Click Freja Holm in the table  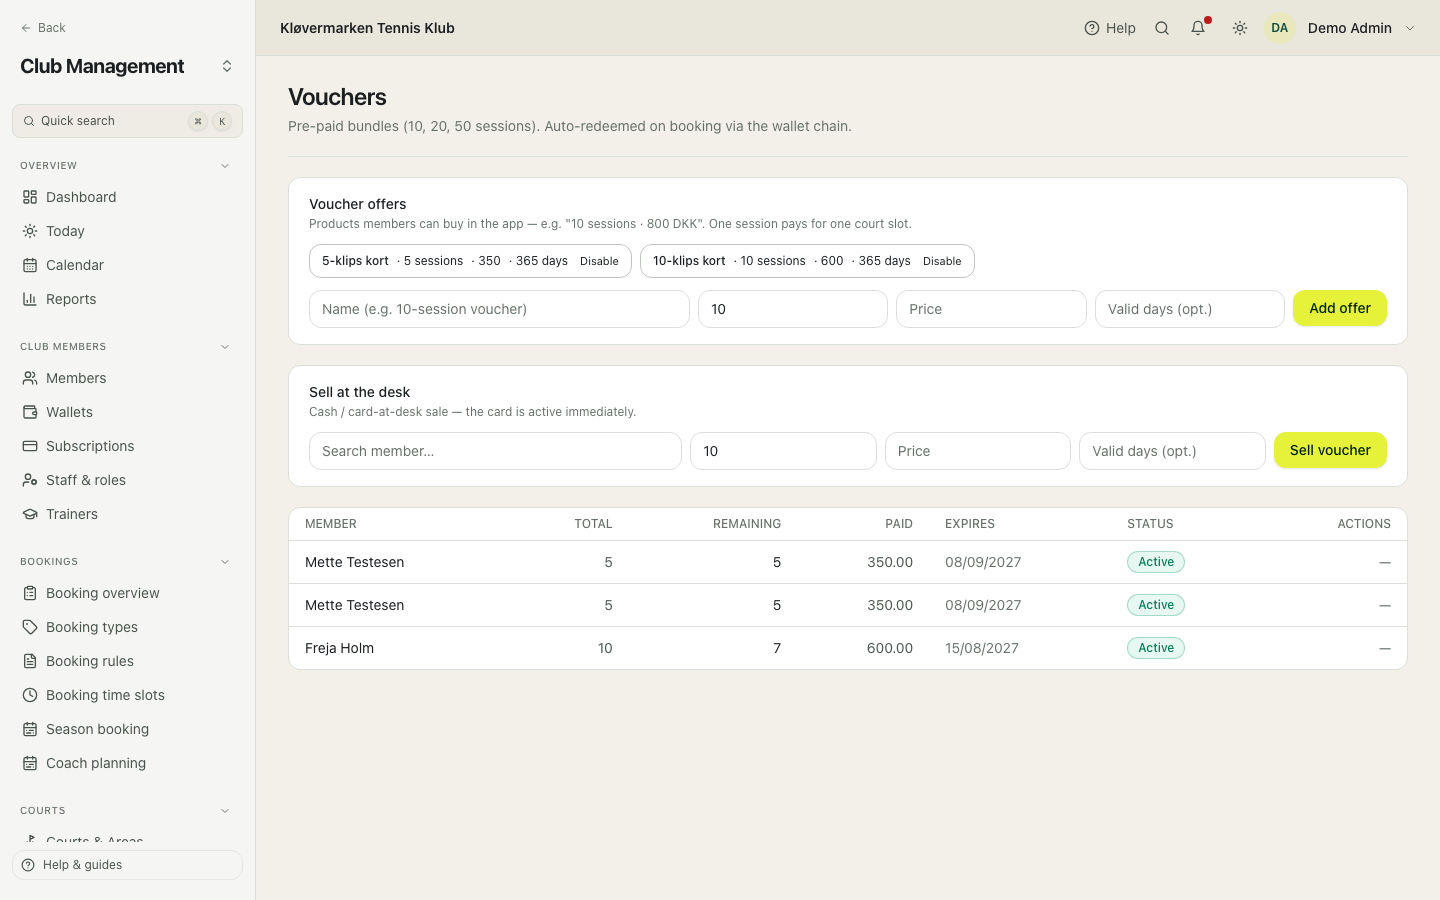pos(339,648)
